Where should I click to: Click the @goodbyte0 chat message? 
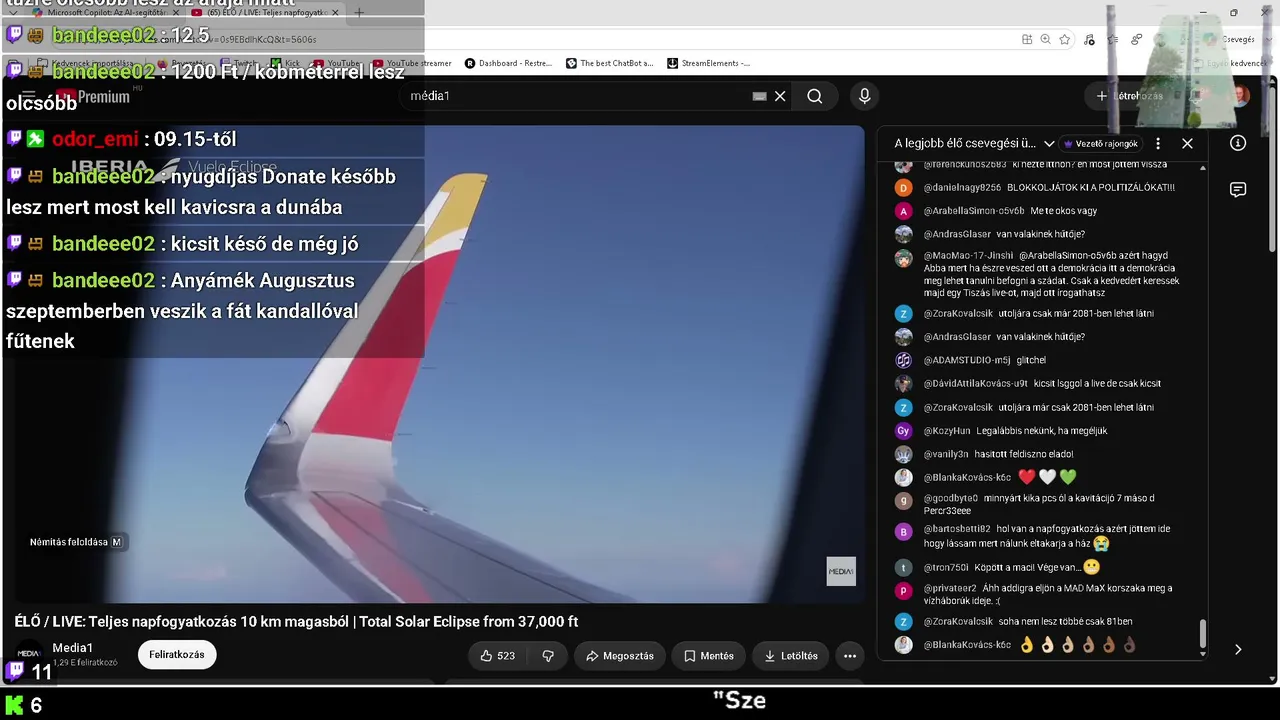pyautogui.click(x=1039, y=504)
